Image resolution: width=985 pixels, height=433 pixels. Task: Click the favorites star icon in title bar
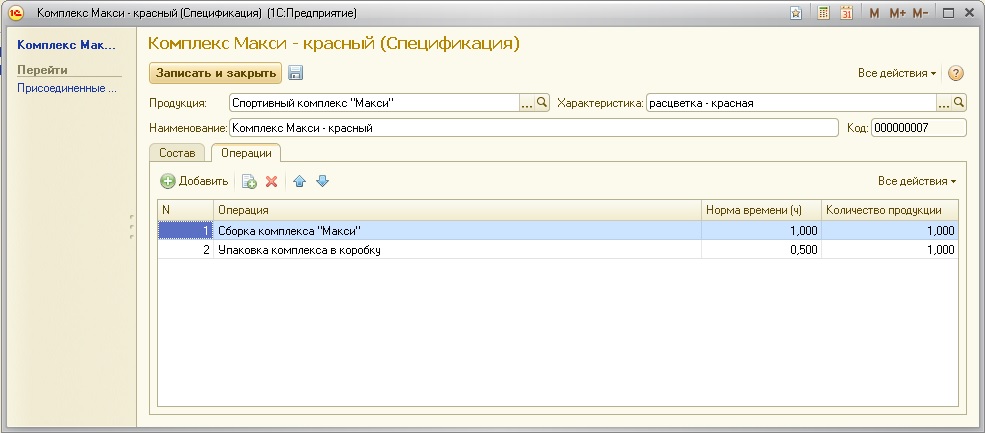pyautogui.click(x=796, y=13)
